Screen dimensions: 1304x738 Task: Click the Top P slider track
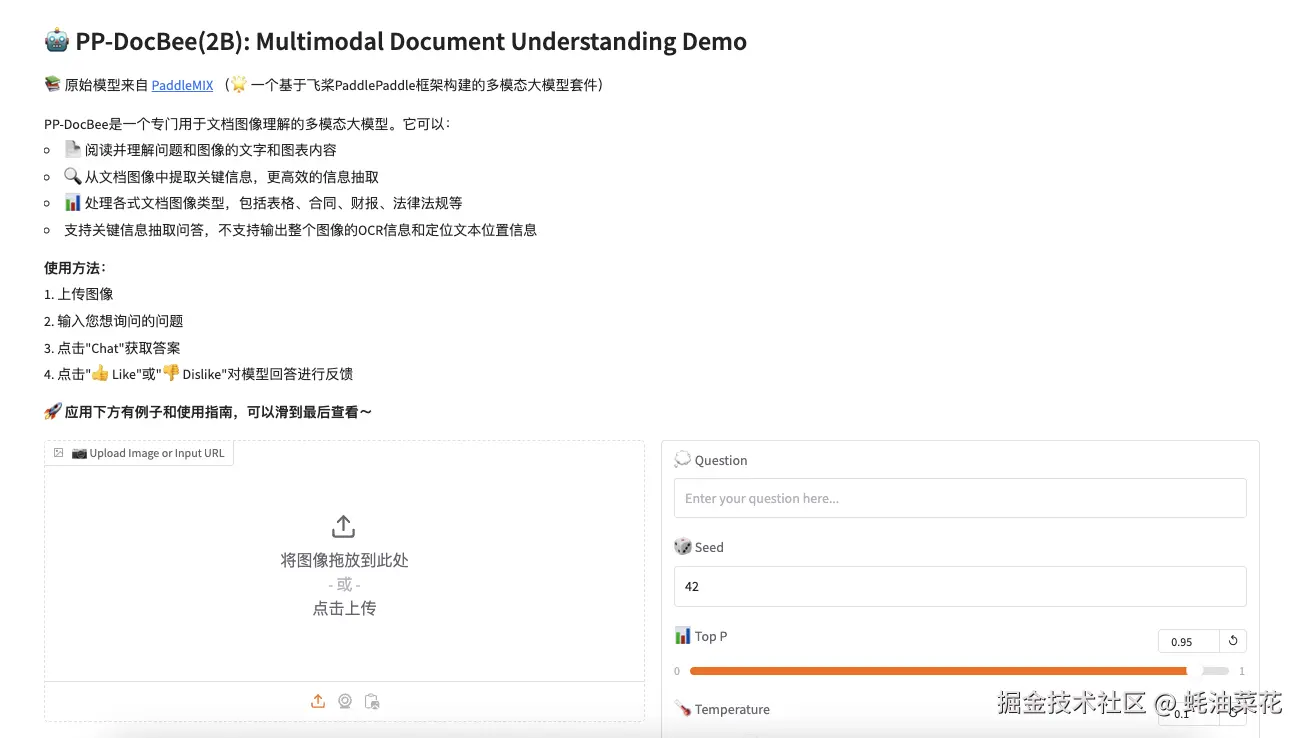click(959, 671)
